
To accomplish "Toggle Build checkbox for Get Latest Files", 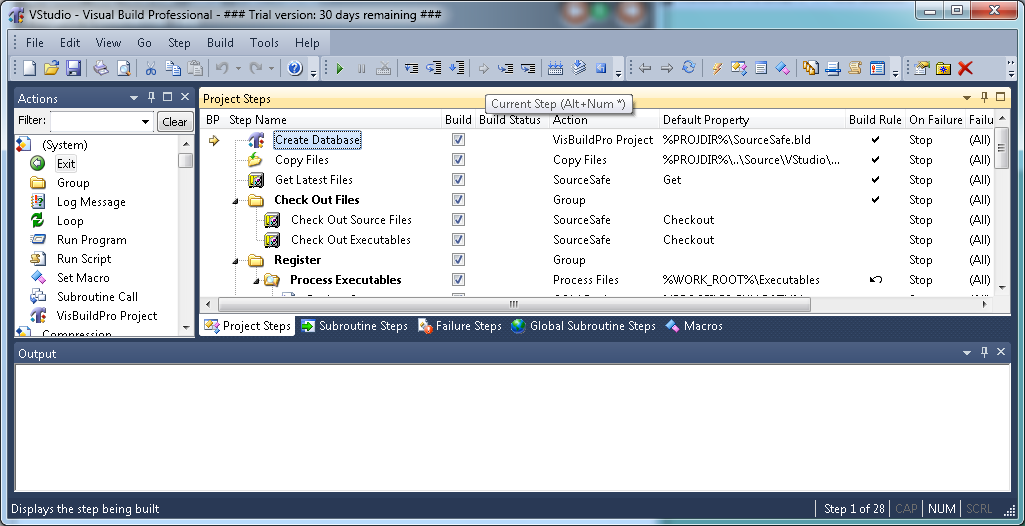I will (458, 180).
